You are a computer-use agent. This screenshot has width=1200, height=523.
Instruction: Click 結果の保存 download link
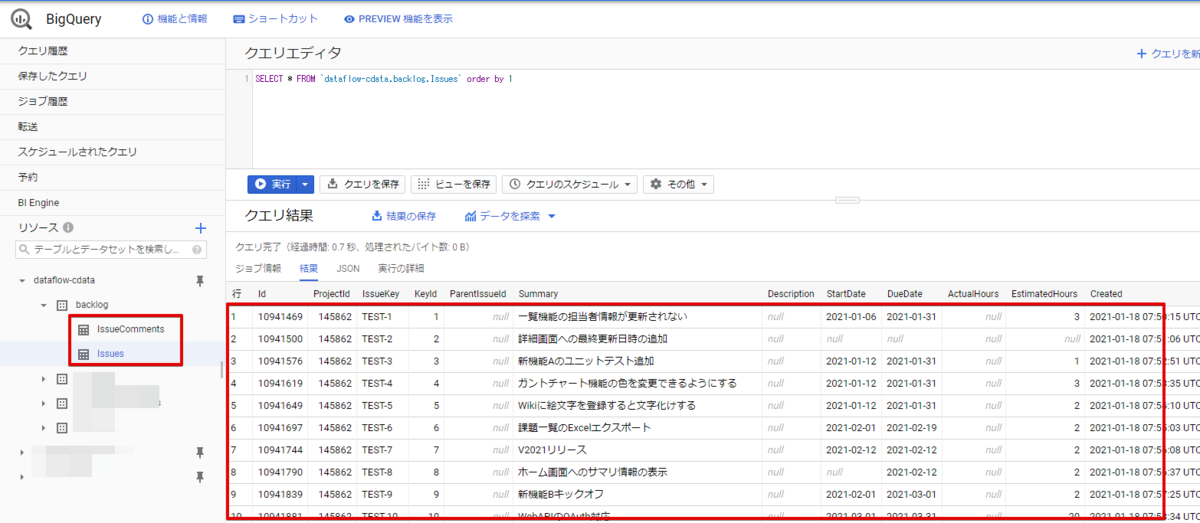click(x=404, y=216)
